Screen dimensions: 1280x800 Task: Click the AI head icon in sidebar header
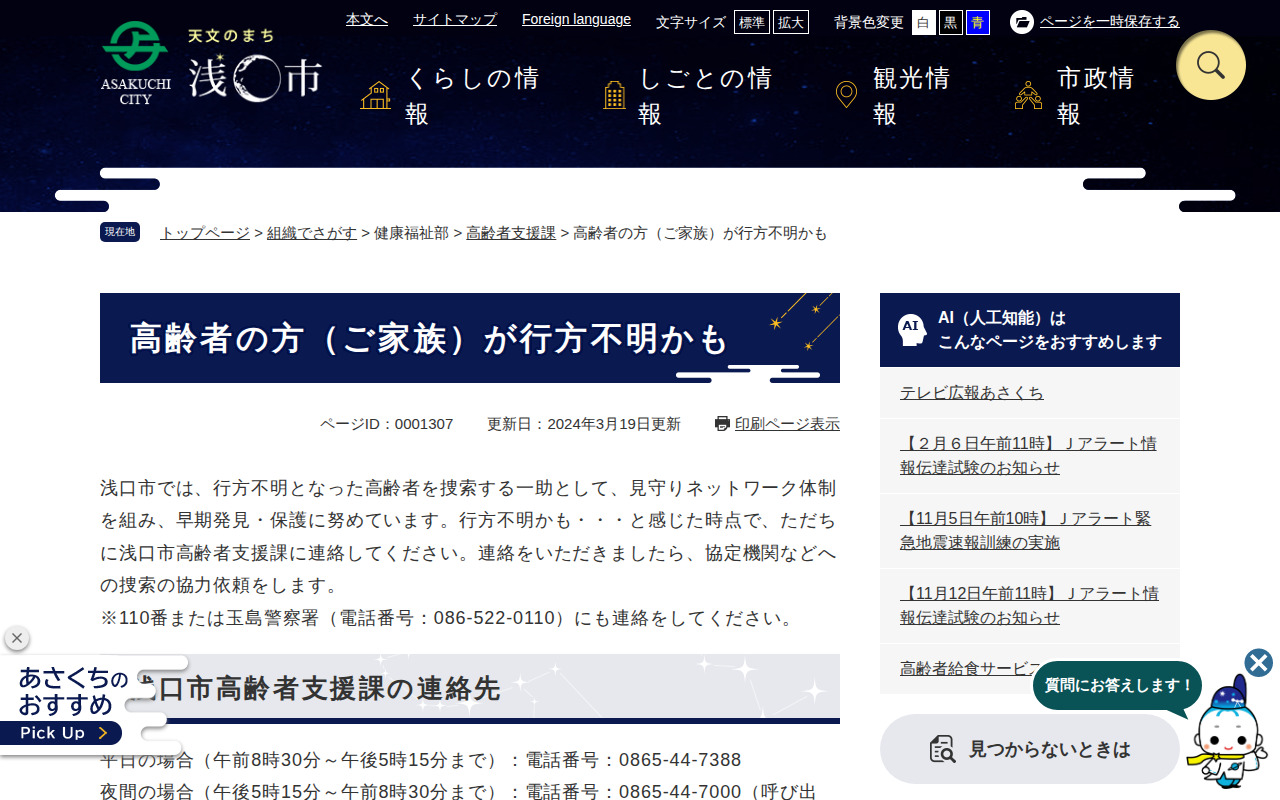[x=911, y=330]
